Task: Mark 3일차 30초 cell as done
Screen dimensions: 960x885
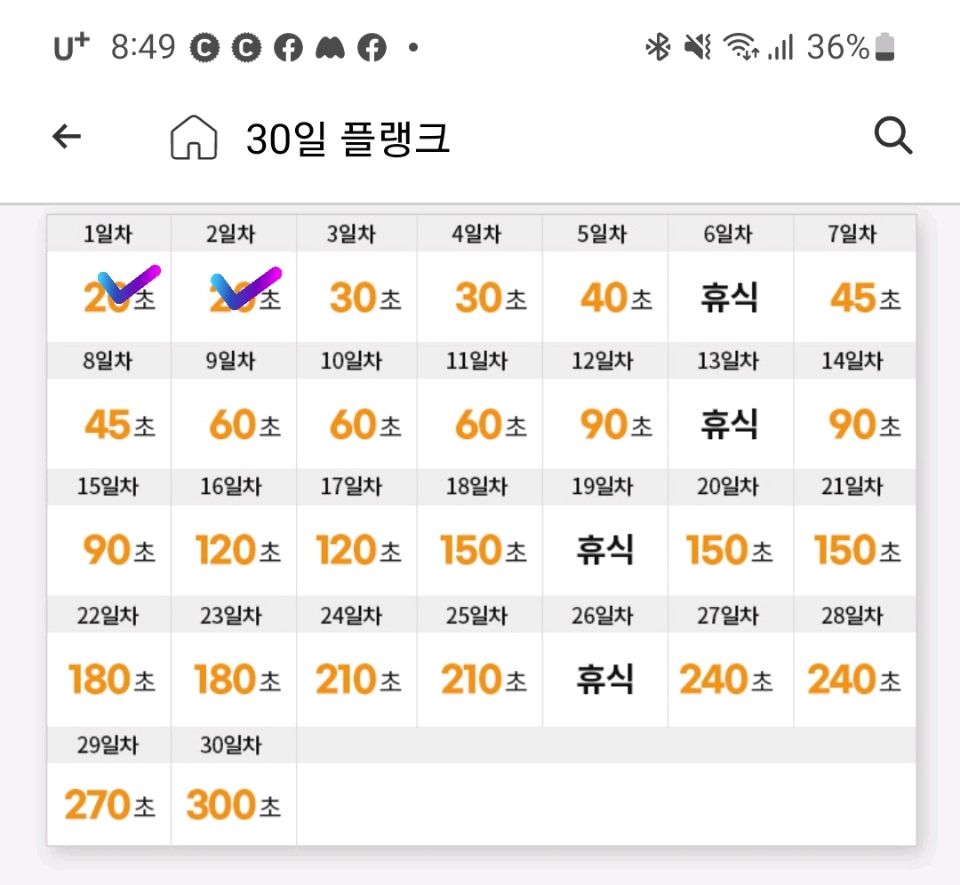Action: click(358, 297)
